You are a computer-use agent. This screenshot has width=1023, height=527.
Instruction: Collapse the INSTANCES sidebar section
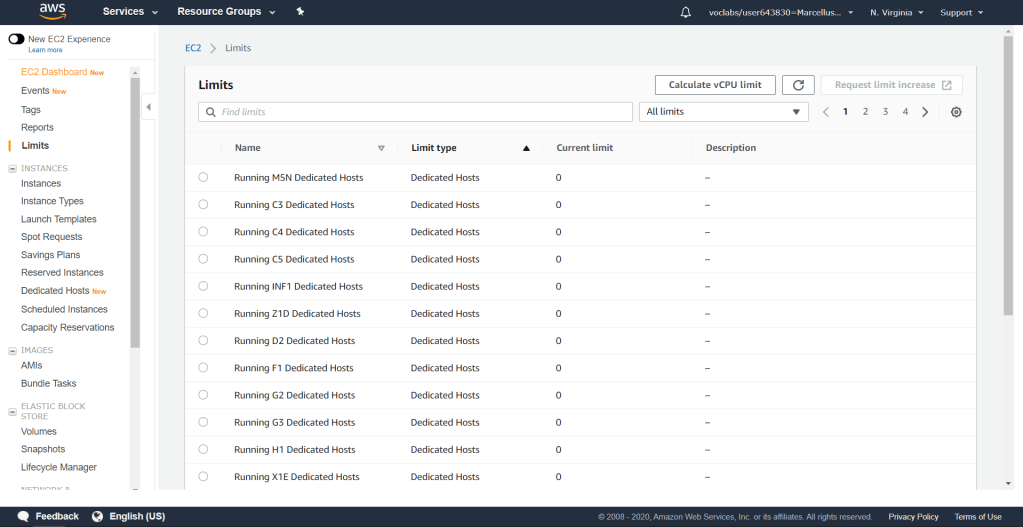(12, 168)
